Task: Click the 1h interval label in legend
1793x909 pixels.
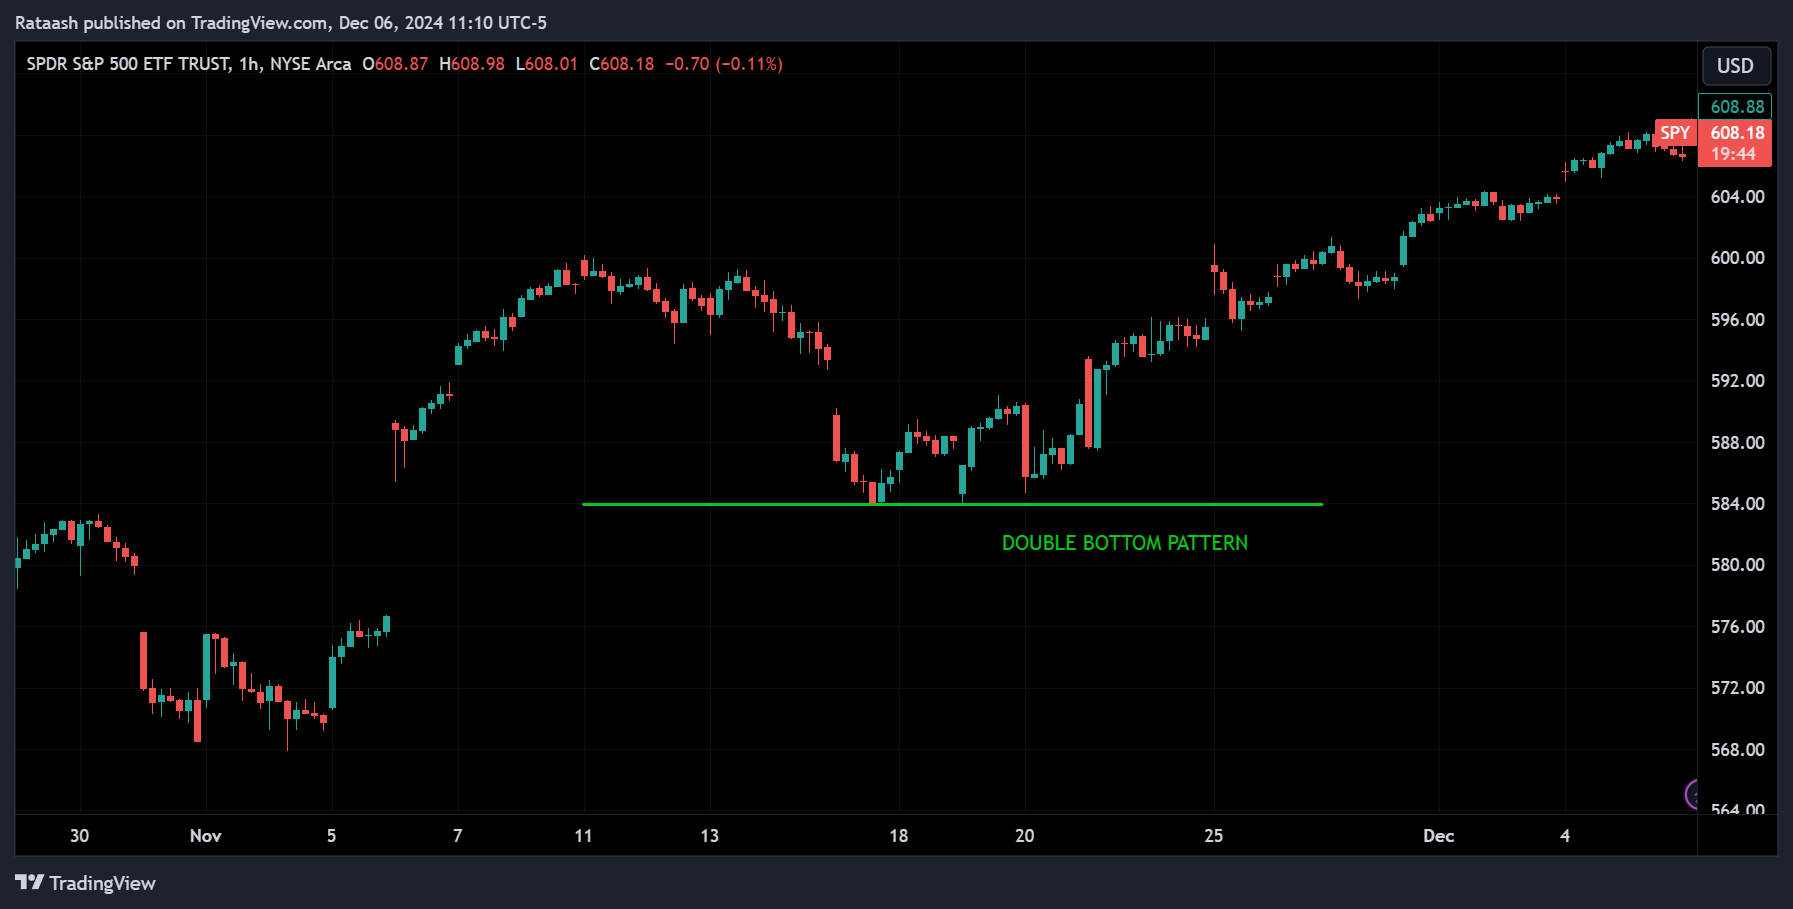Action: click(x=249, y=64)
